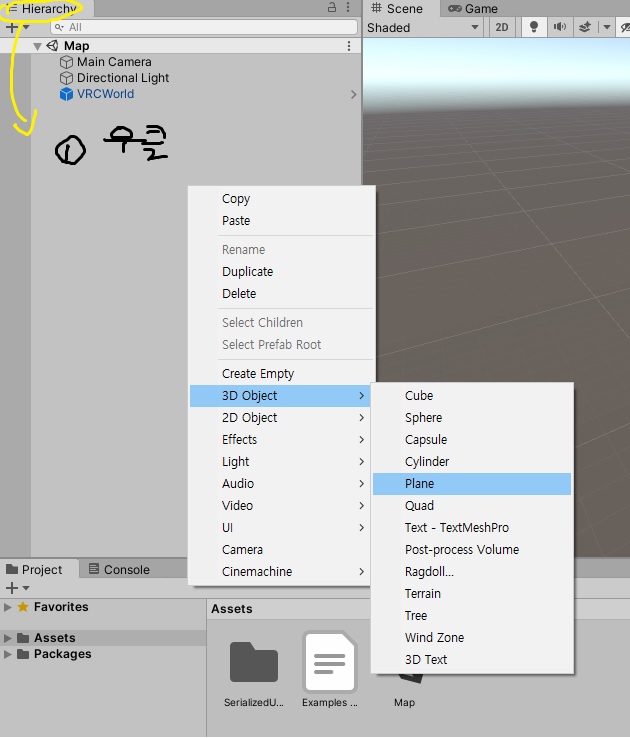Expand the Video submenu

pos(280,505)
